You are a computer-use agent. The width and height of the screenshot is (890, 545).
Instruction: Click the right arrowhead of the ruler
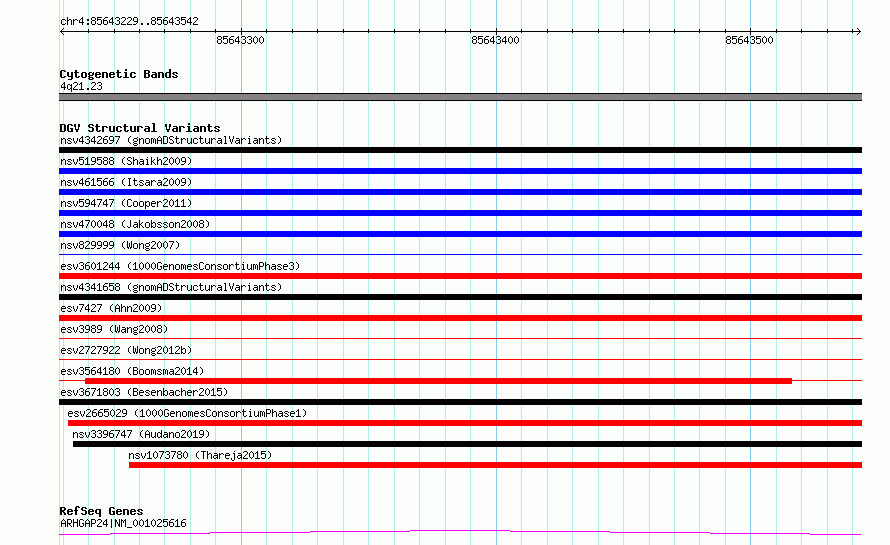tap(858, 31)
